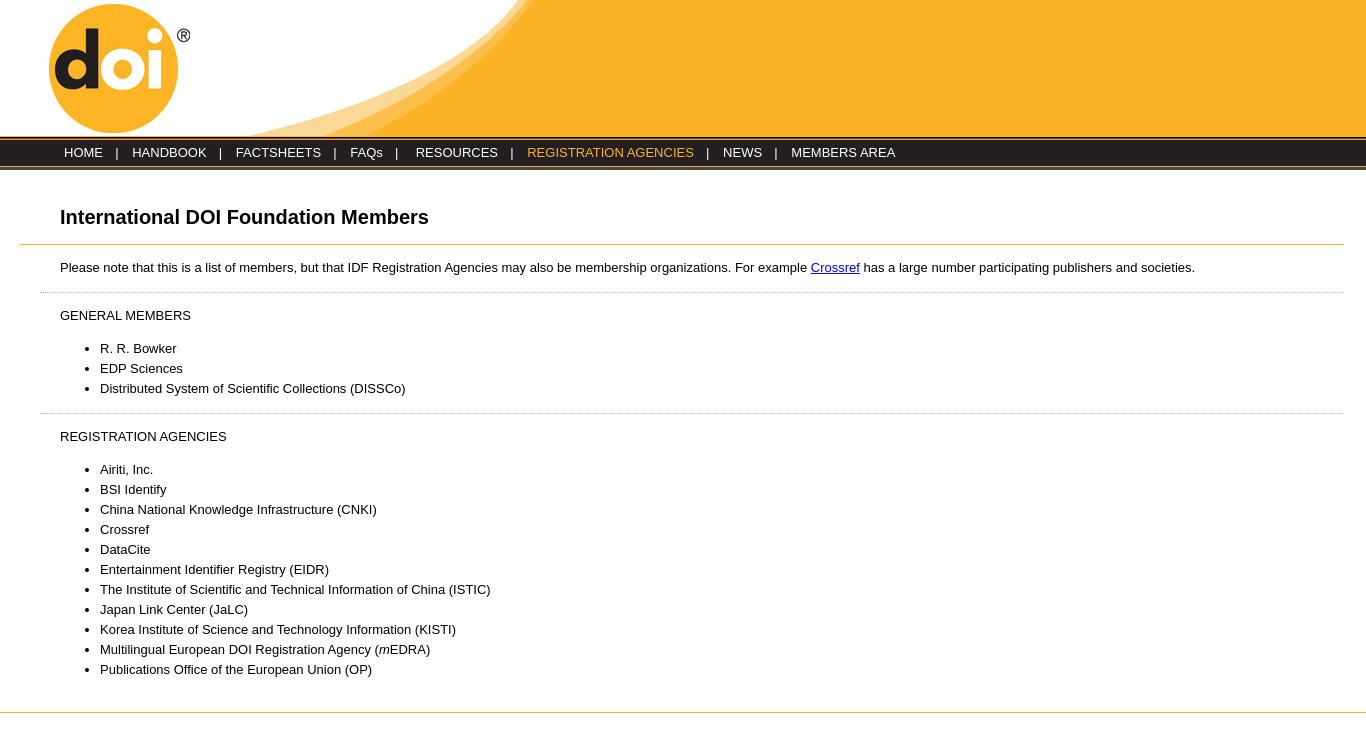Click the mEDRA list entry
The height and width of the screenshot is (738, 1366).
[265, 650]
